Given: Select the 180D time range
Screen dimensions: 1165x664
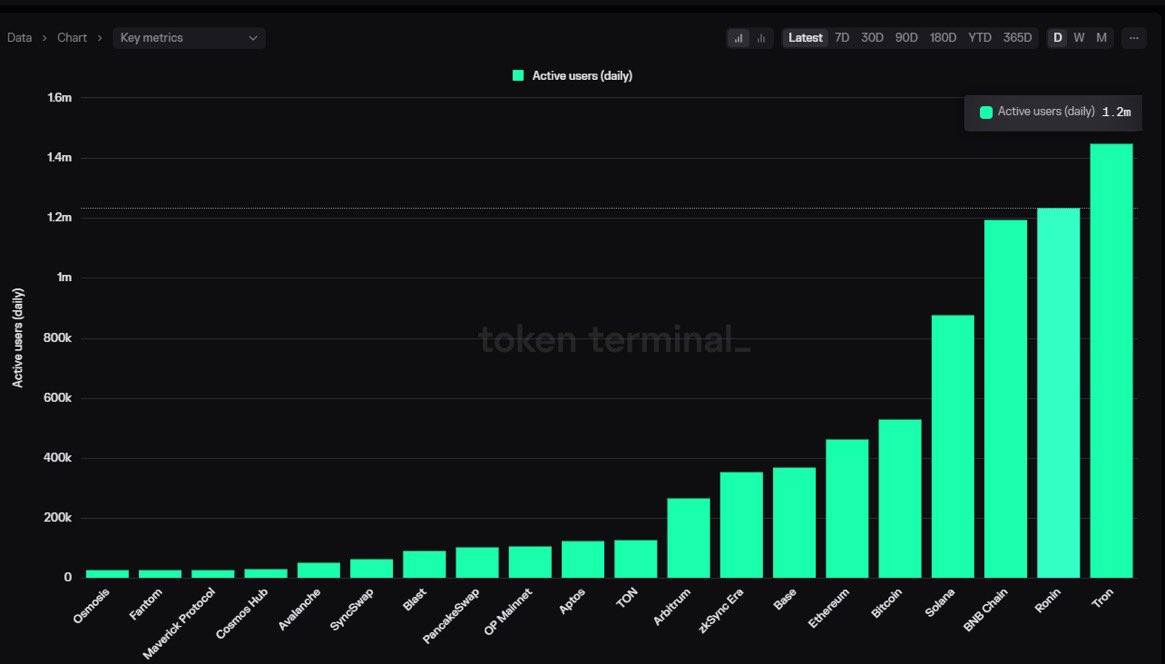Looking at the screenshot, I should tap(943, 38).
